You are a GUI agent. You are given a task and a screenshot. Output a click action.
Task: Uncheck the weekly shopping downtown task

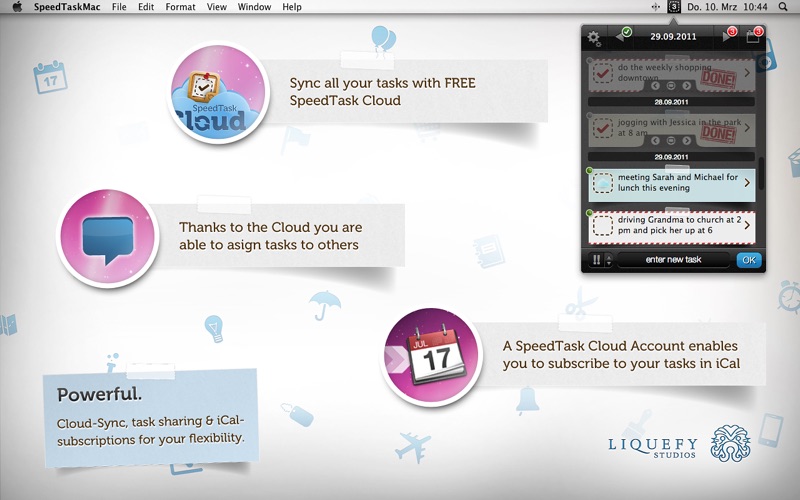pyautogui.click(x=603, y=73)
